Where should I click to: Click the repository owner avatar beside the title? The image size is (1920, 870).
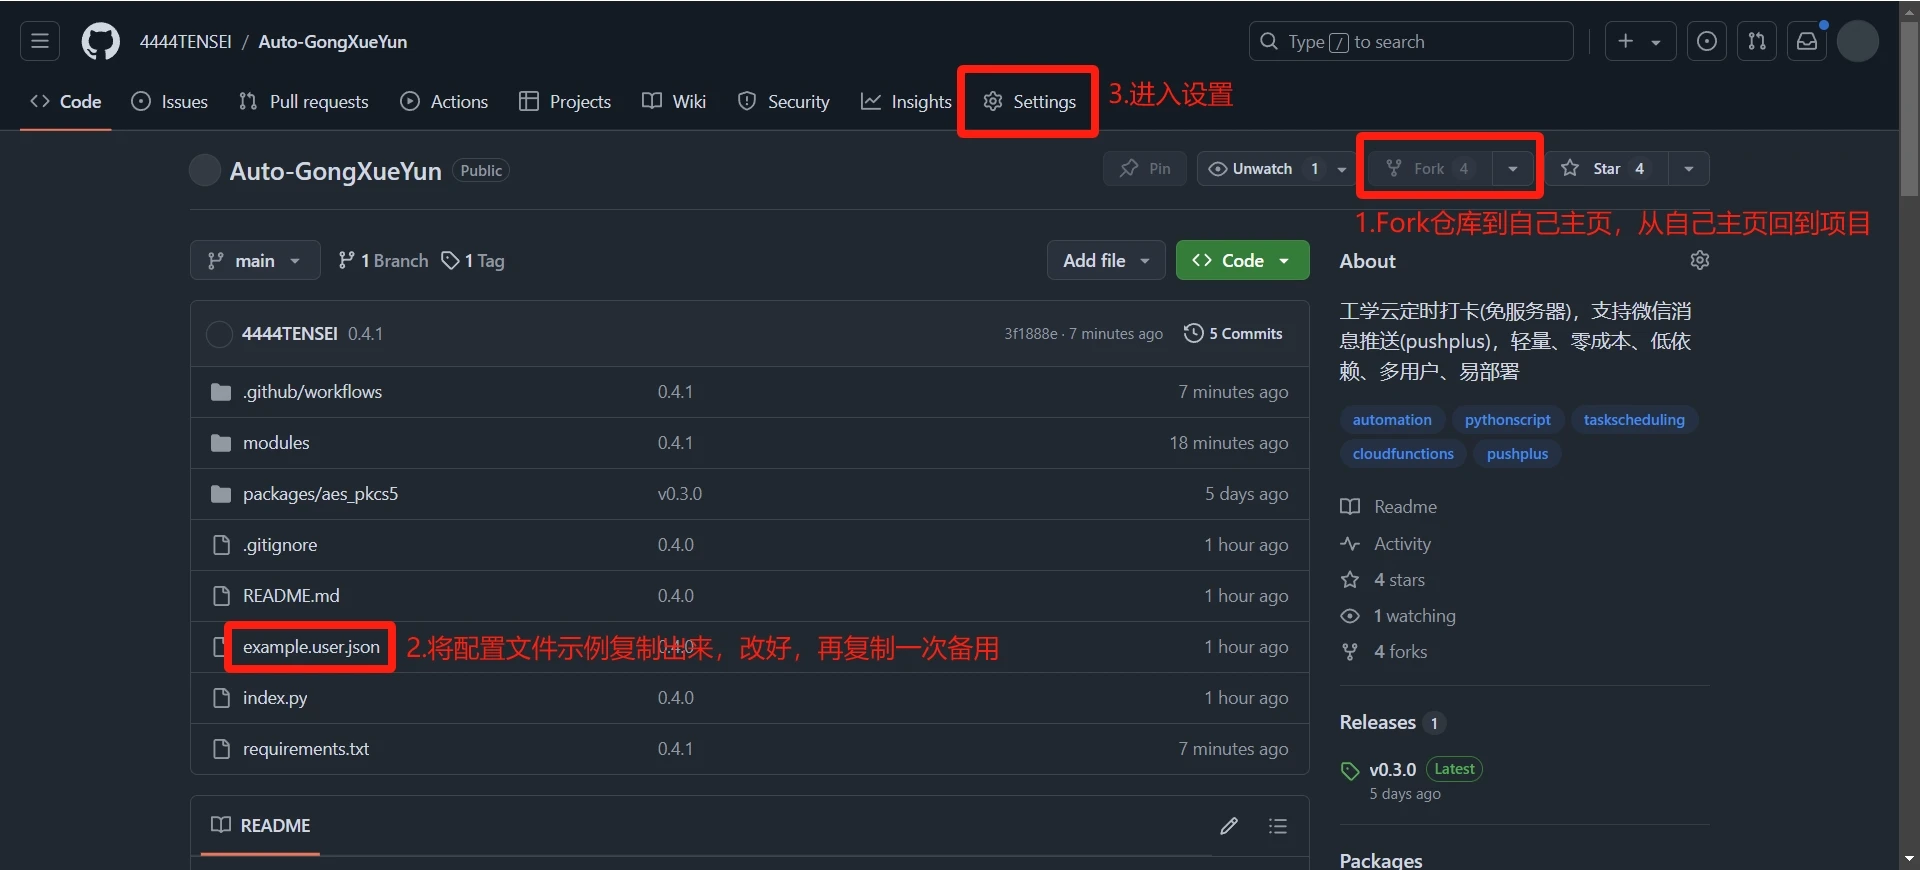[204, 170]
